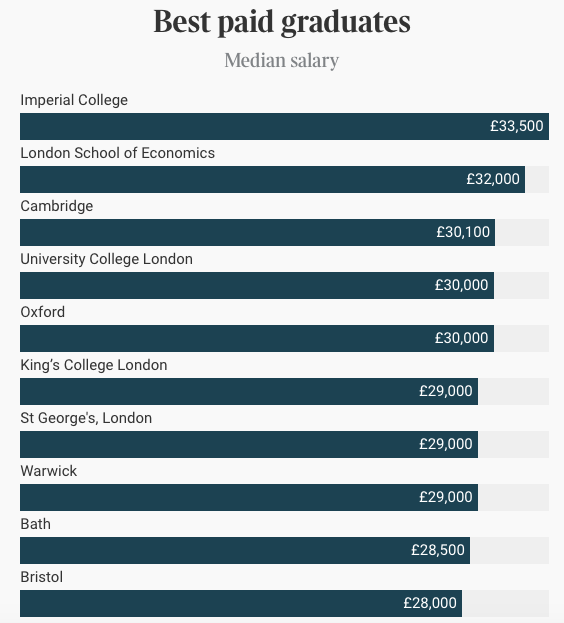Select the Warwick salary bar

(249, 497)
